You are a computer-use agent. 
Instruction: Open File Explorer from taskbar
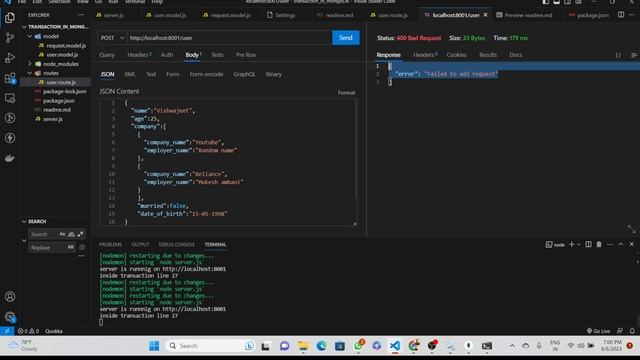coord(303,346)
